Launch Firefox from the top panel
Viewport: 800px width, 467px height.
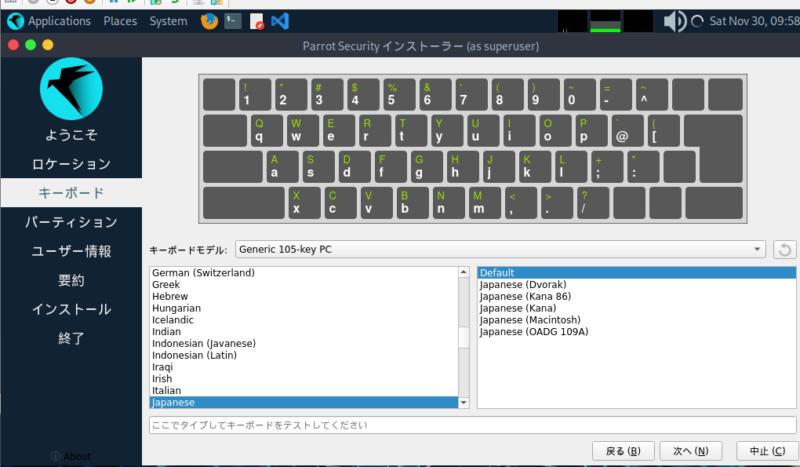click(208, 21)
